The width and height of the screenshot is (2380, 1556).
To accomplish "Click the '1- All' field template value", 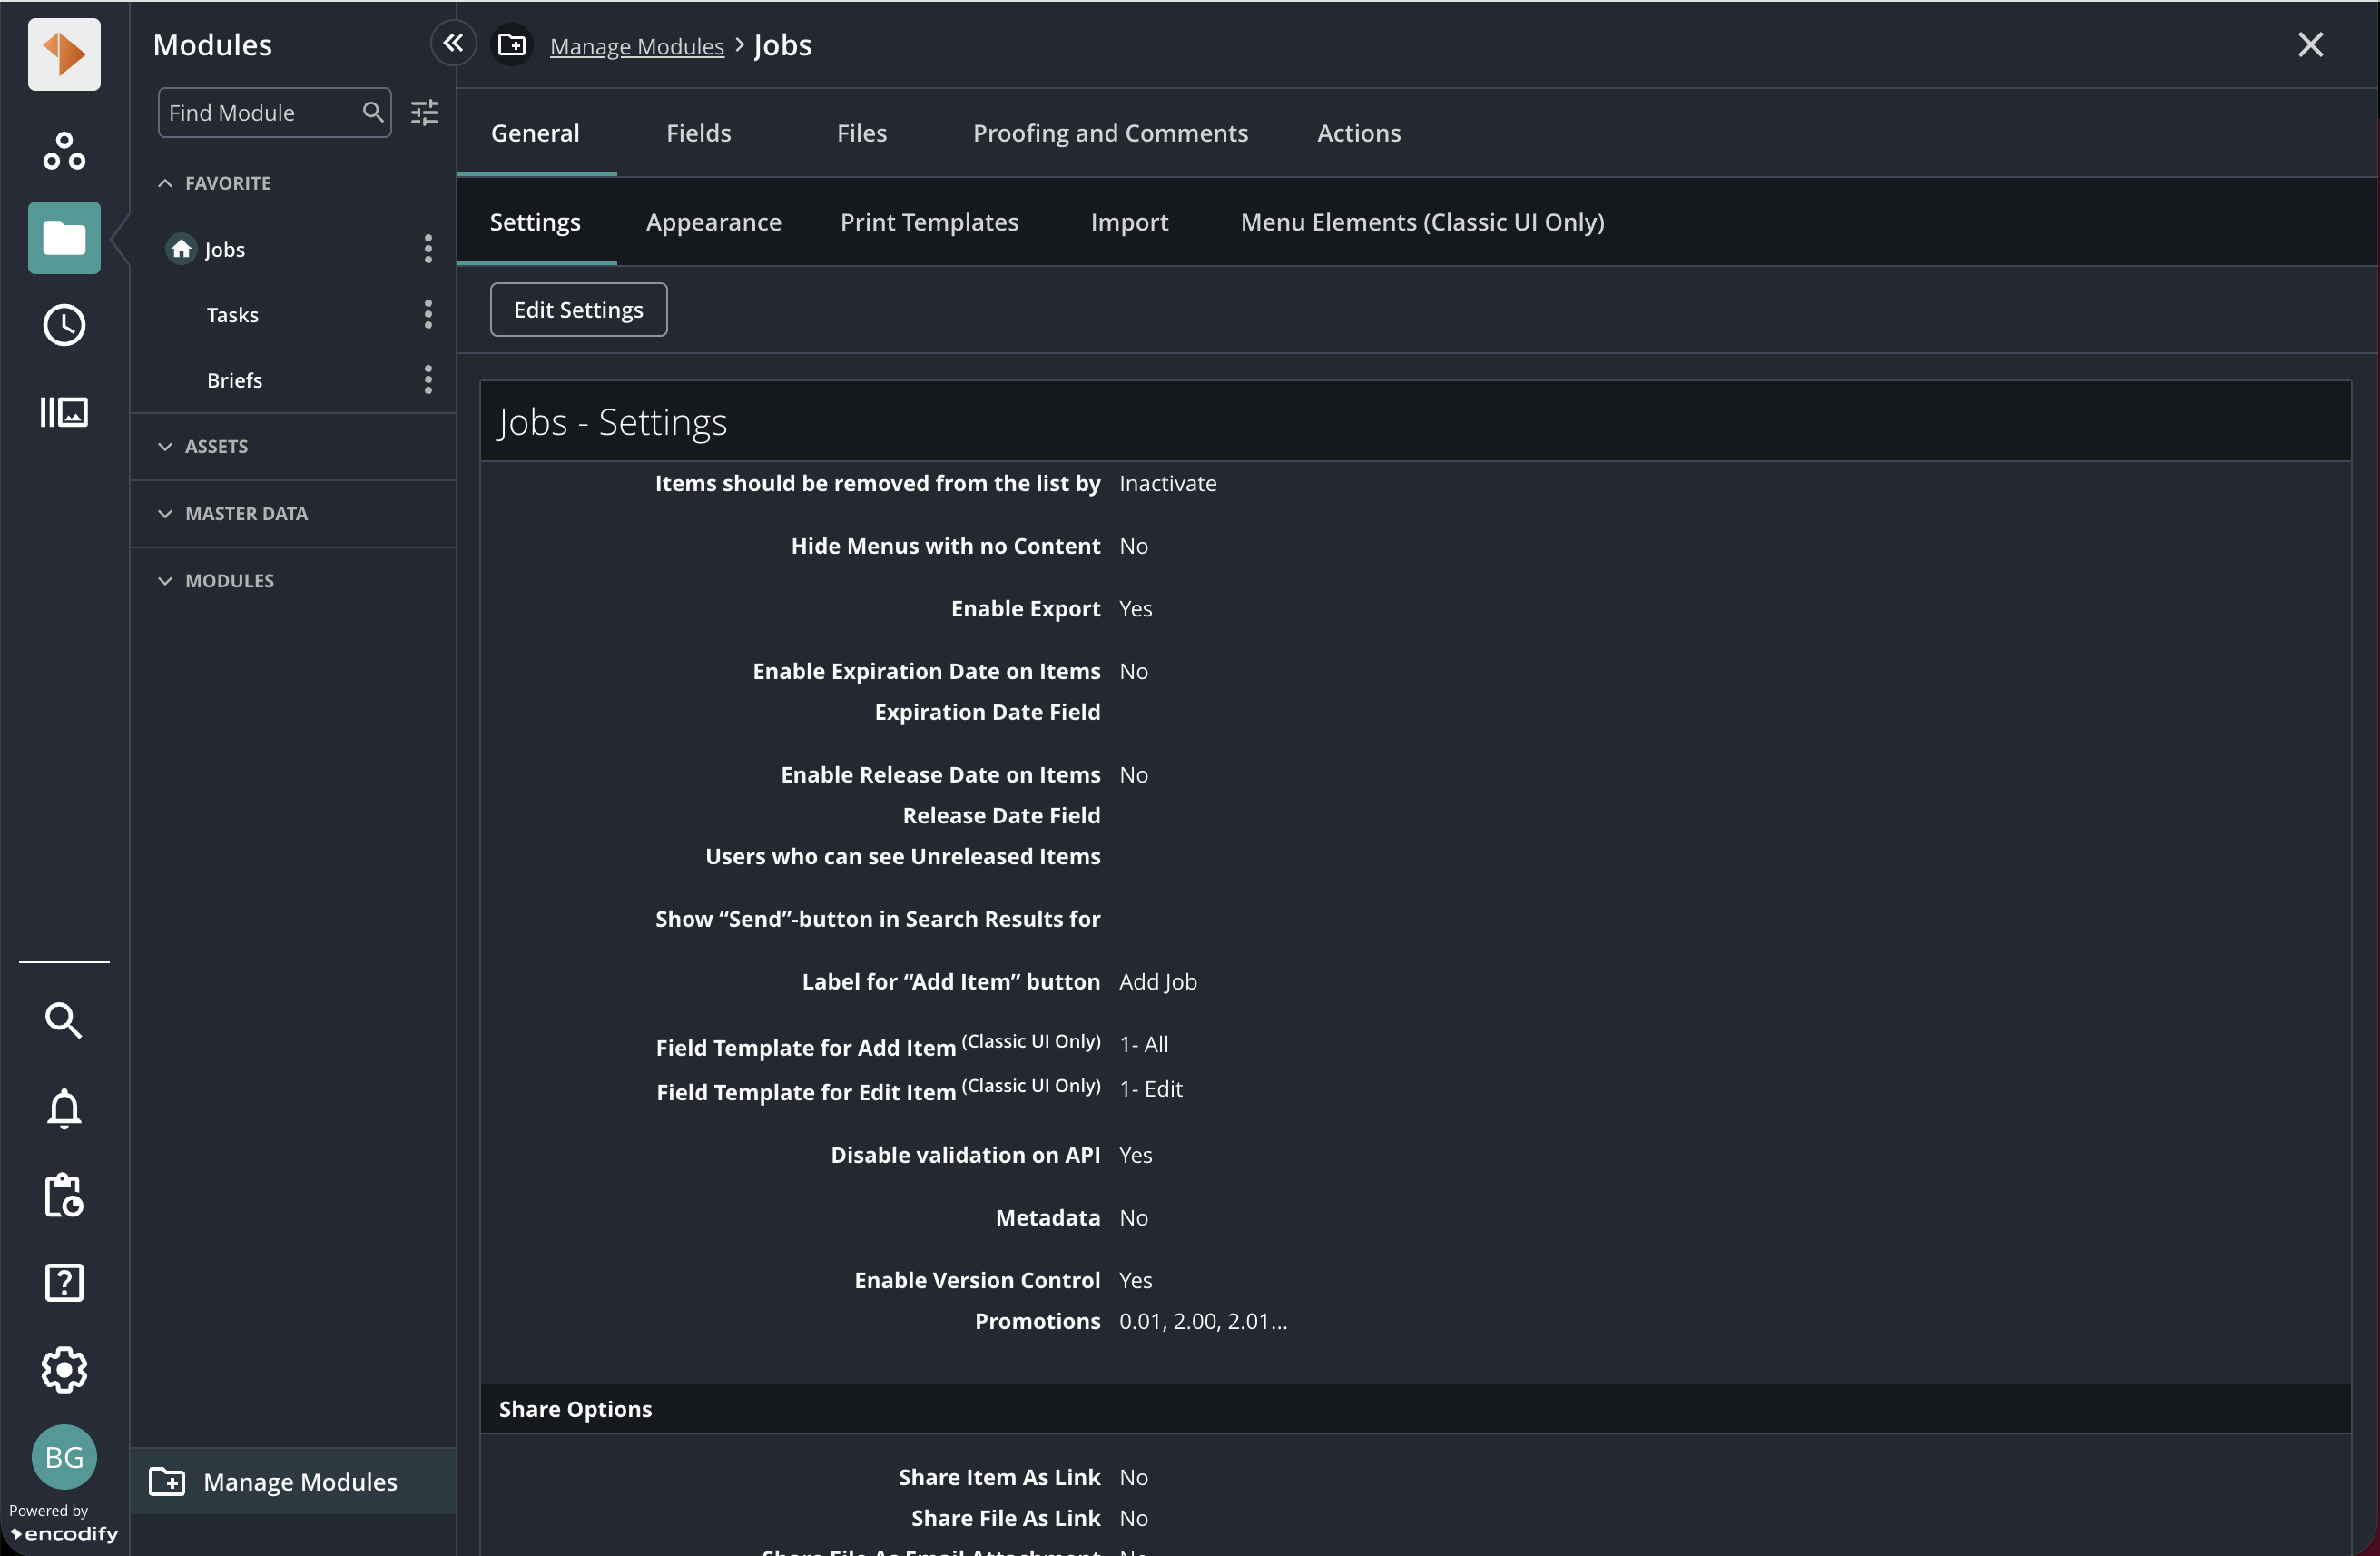I will coord(1143,1044).
